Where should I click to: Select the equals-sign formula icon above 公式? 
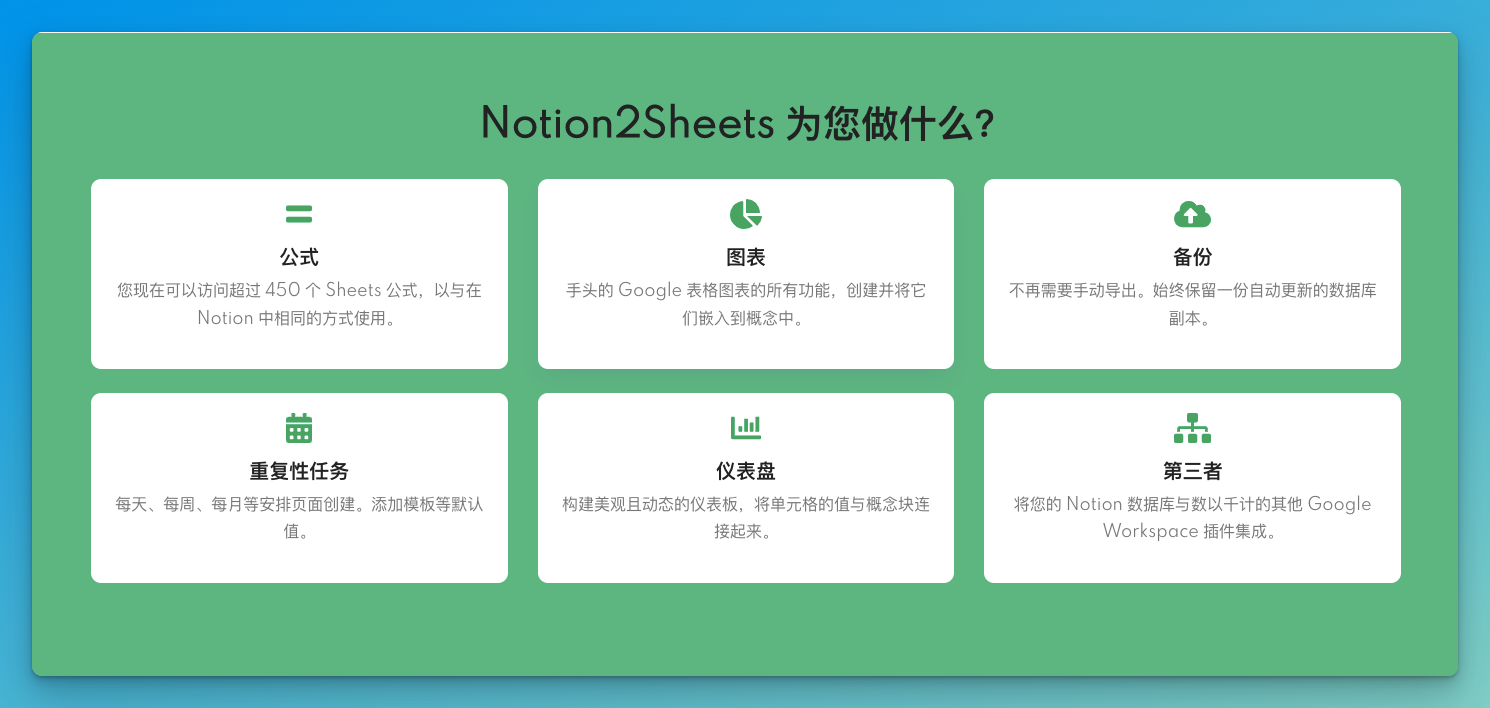pos(299,212)
